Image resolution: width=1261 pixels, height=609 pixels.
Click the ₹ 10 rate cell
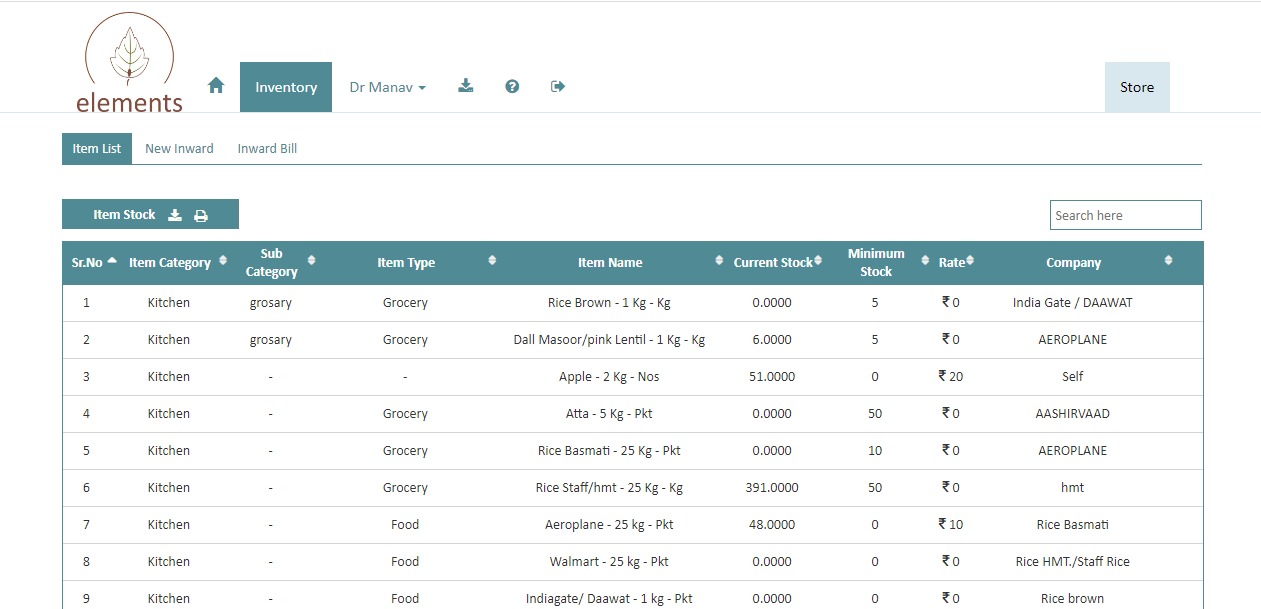pyautogui.click(x=951, y=525)
